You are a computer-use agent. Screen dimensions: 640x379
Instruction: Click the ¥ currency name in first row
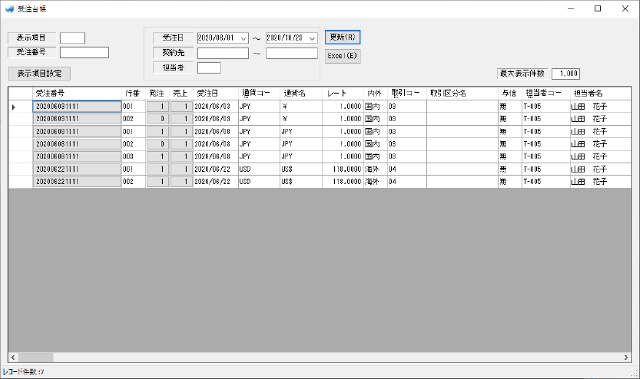301,106
